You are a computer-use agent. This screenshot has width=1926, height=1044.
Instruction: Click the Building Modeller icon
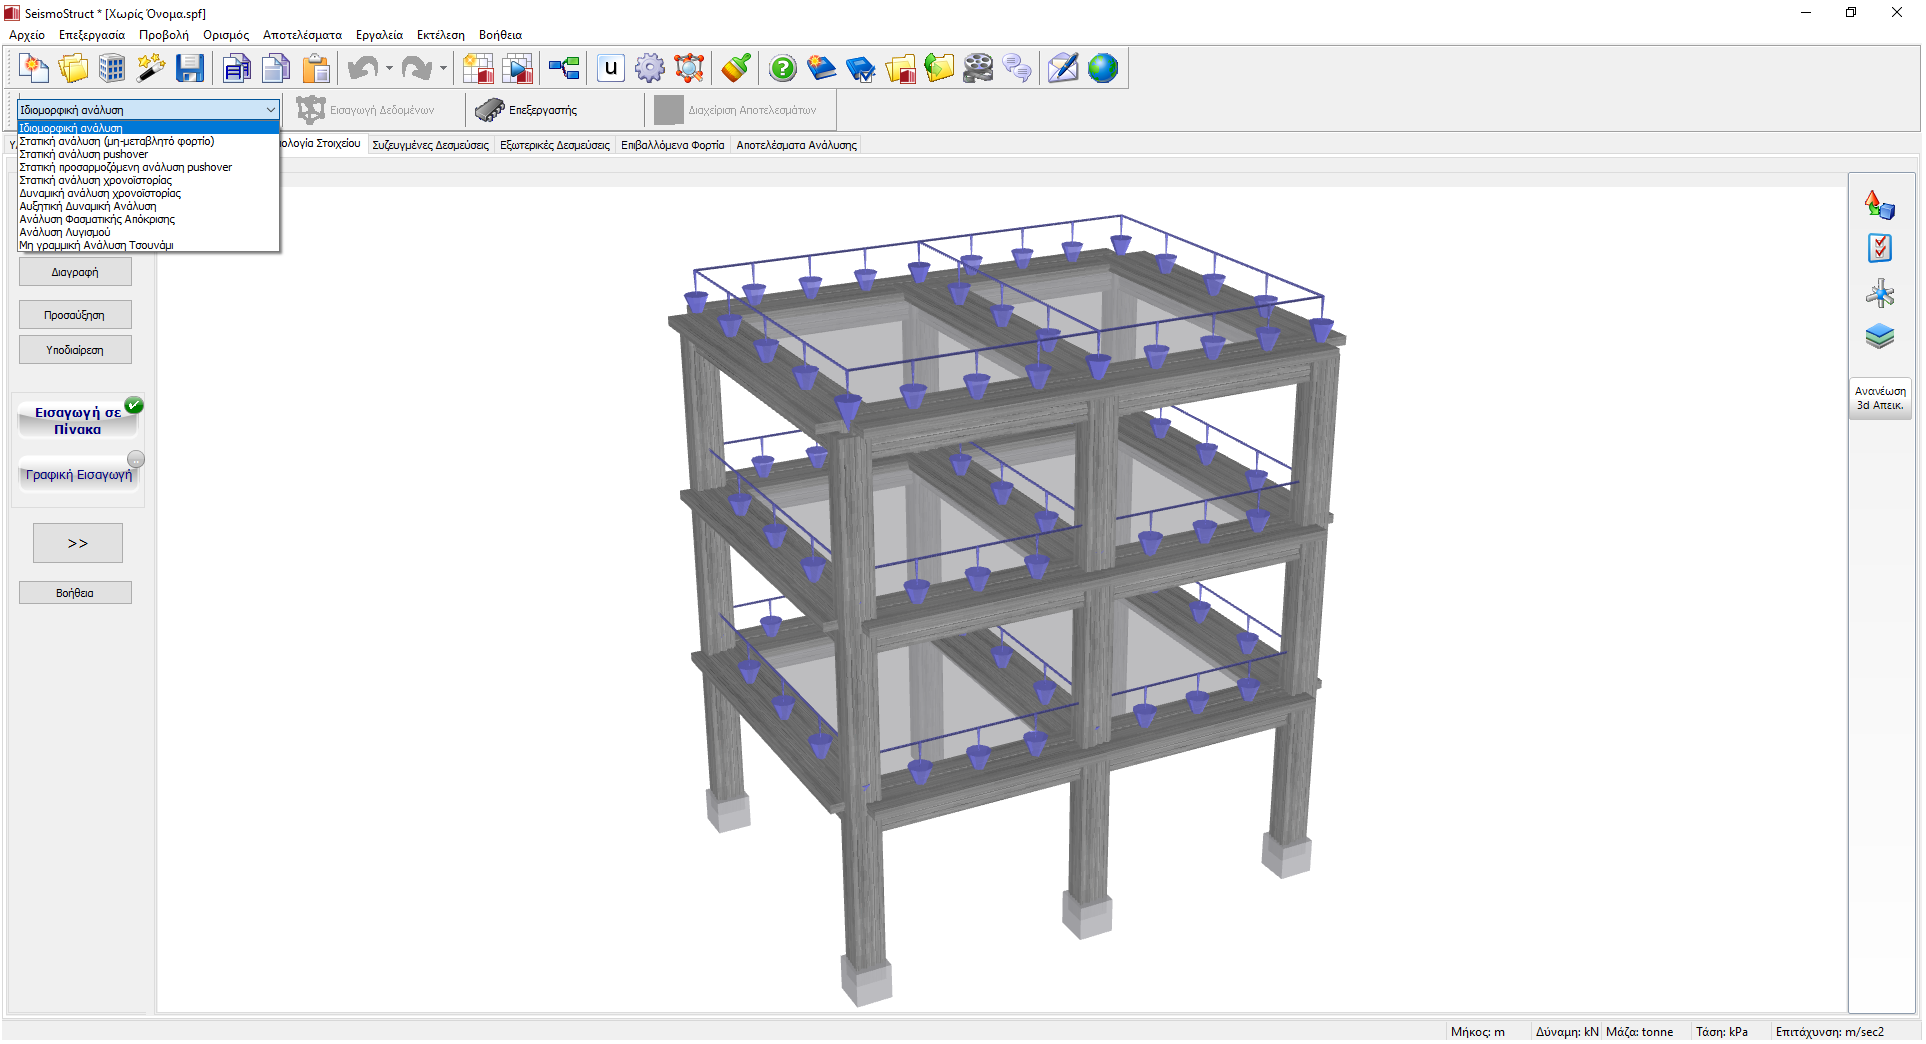[x=112, y=68]
